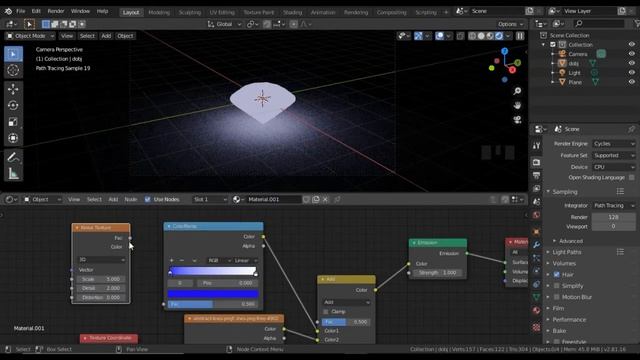This screenshot has width=640, height=360.
Task: Switch to the Animation workspace tab
Action: (322, 12)
